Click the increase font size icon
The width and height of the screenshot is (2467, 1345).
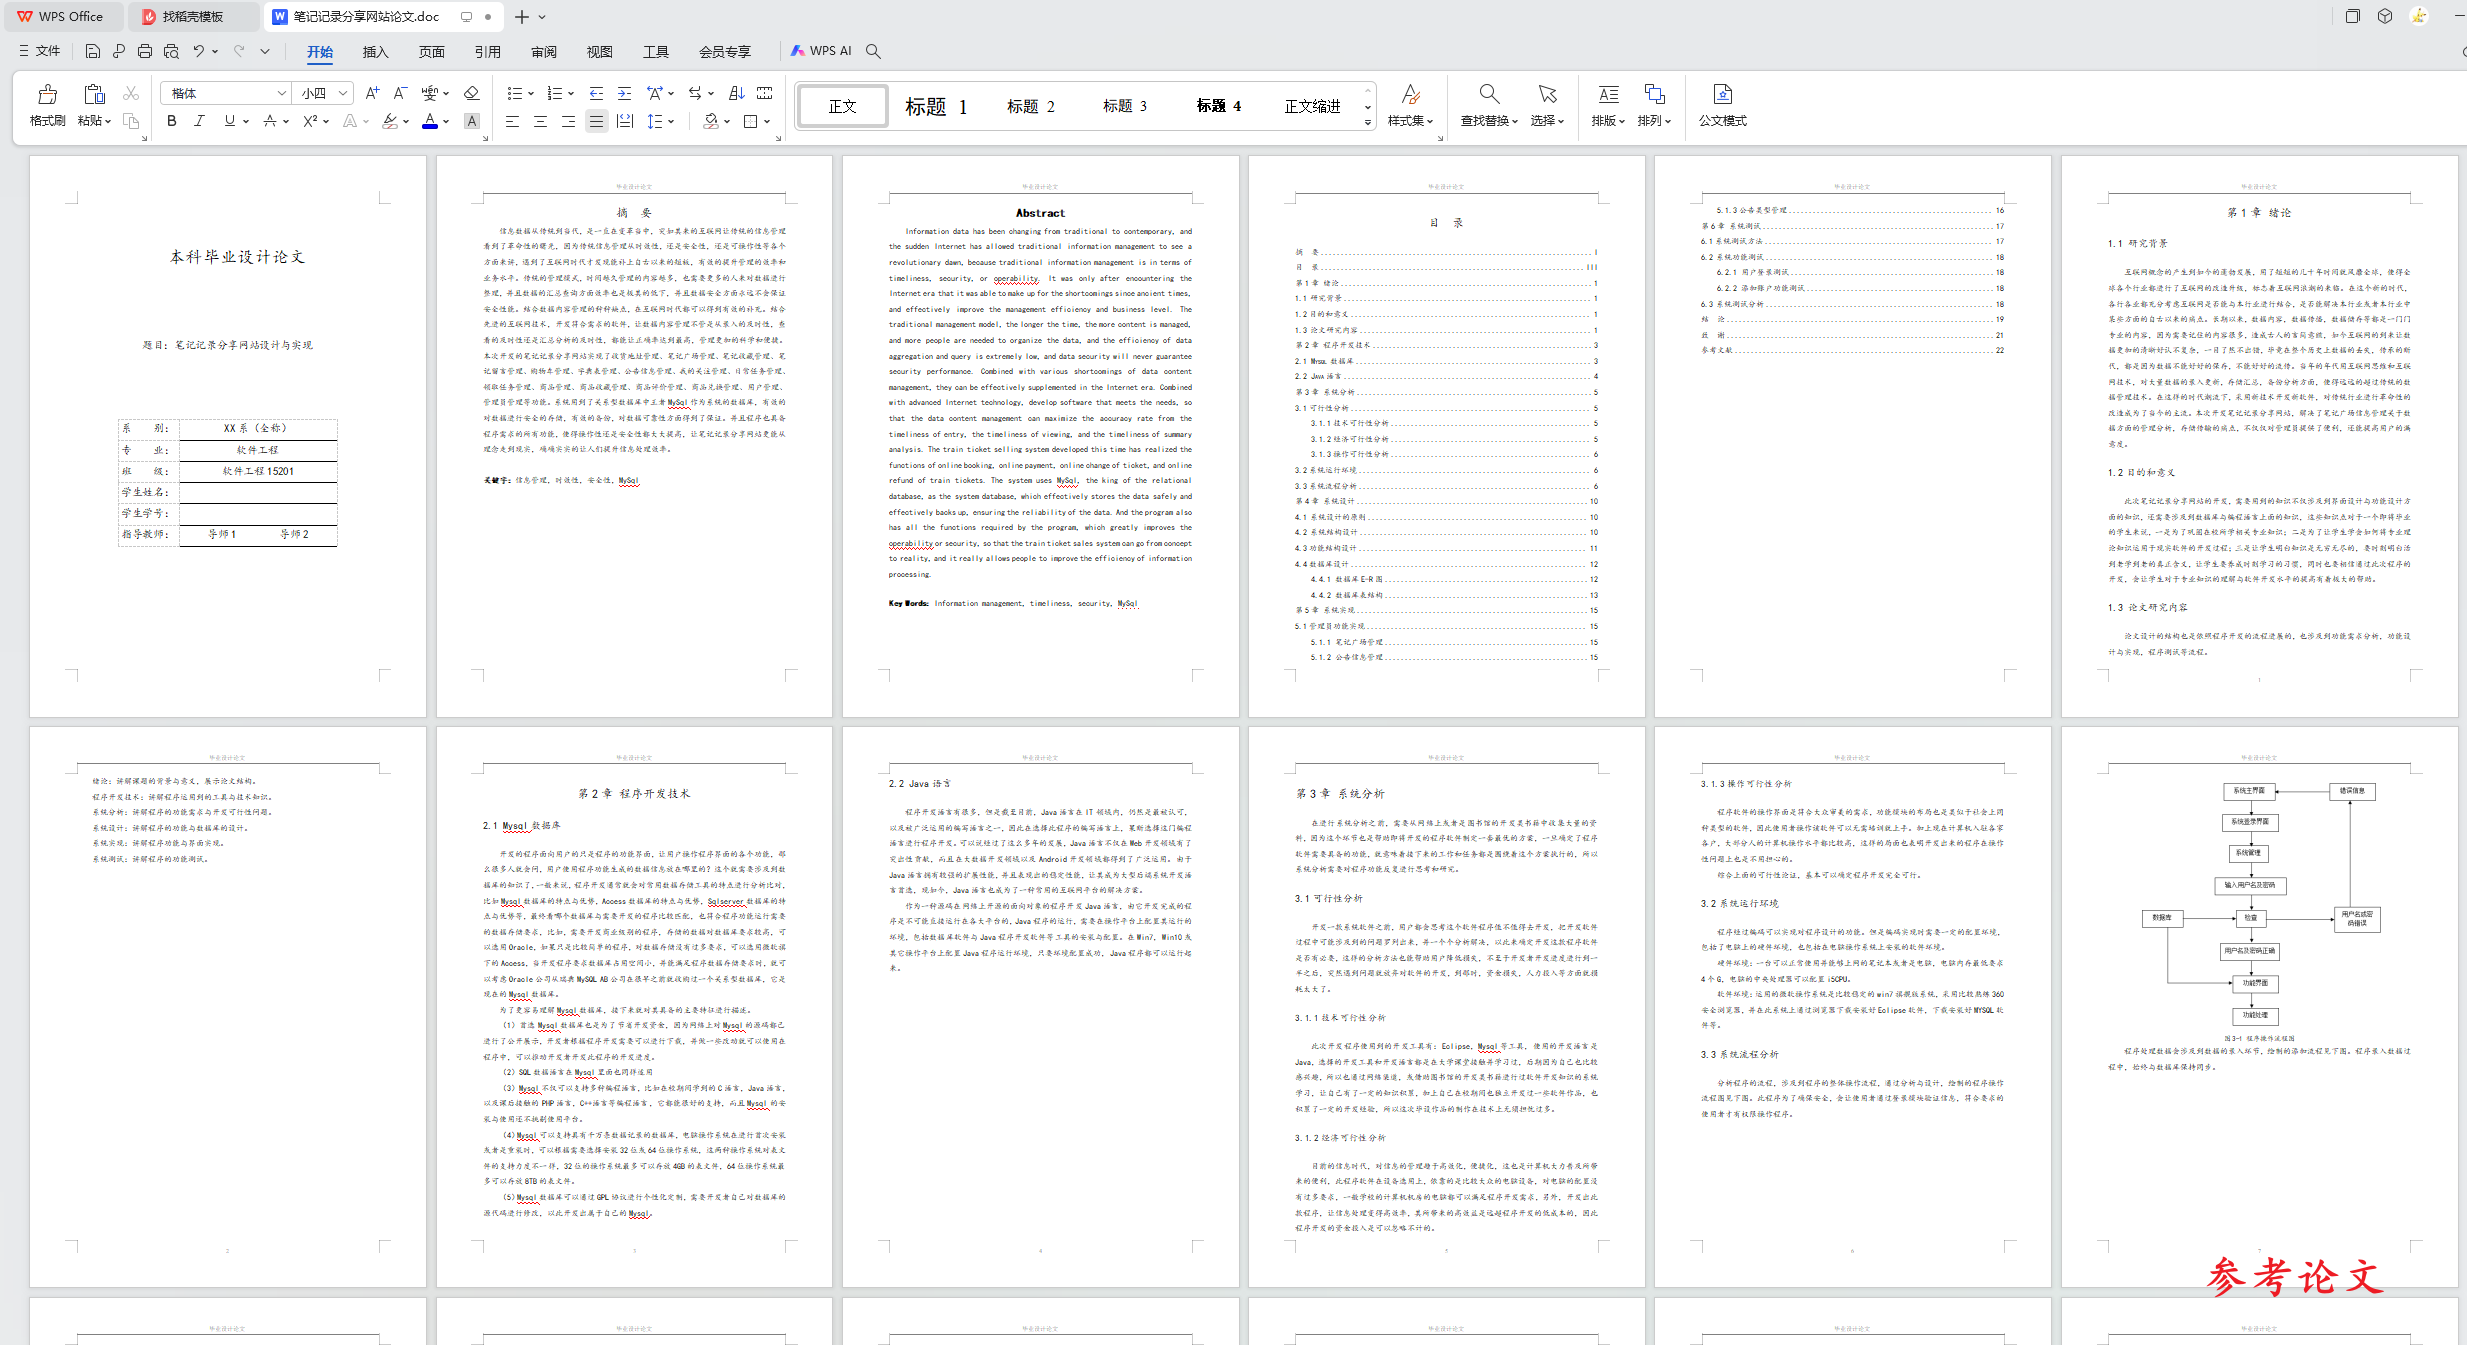(372, 93)
